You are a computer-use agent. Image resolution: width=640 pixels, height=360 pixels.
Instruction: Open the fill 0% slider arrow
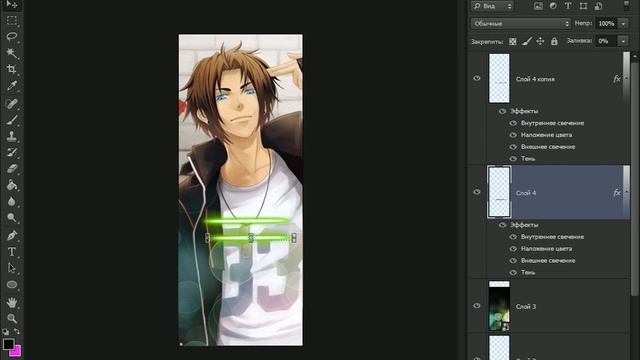click(623, 41)
